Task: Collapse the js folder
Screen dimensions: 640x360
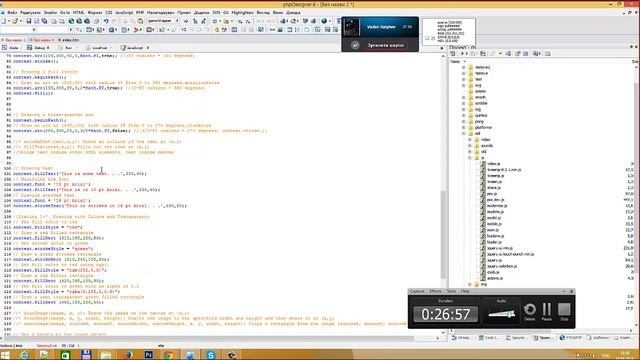Action: coord(470,158)
